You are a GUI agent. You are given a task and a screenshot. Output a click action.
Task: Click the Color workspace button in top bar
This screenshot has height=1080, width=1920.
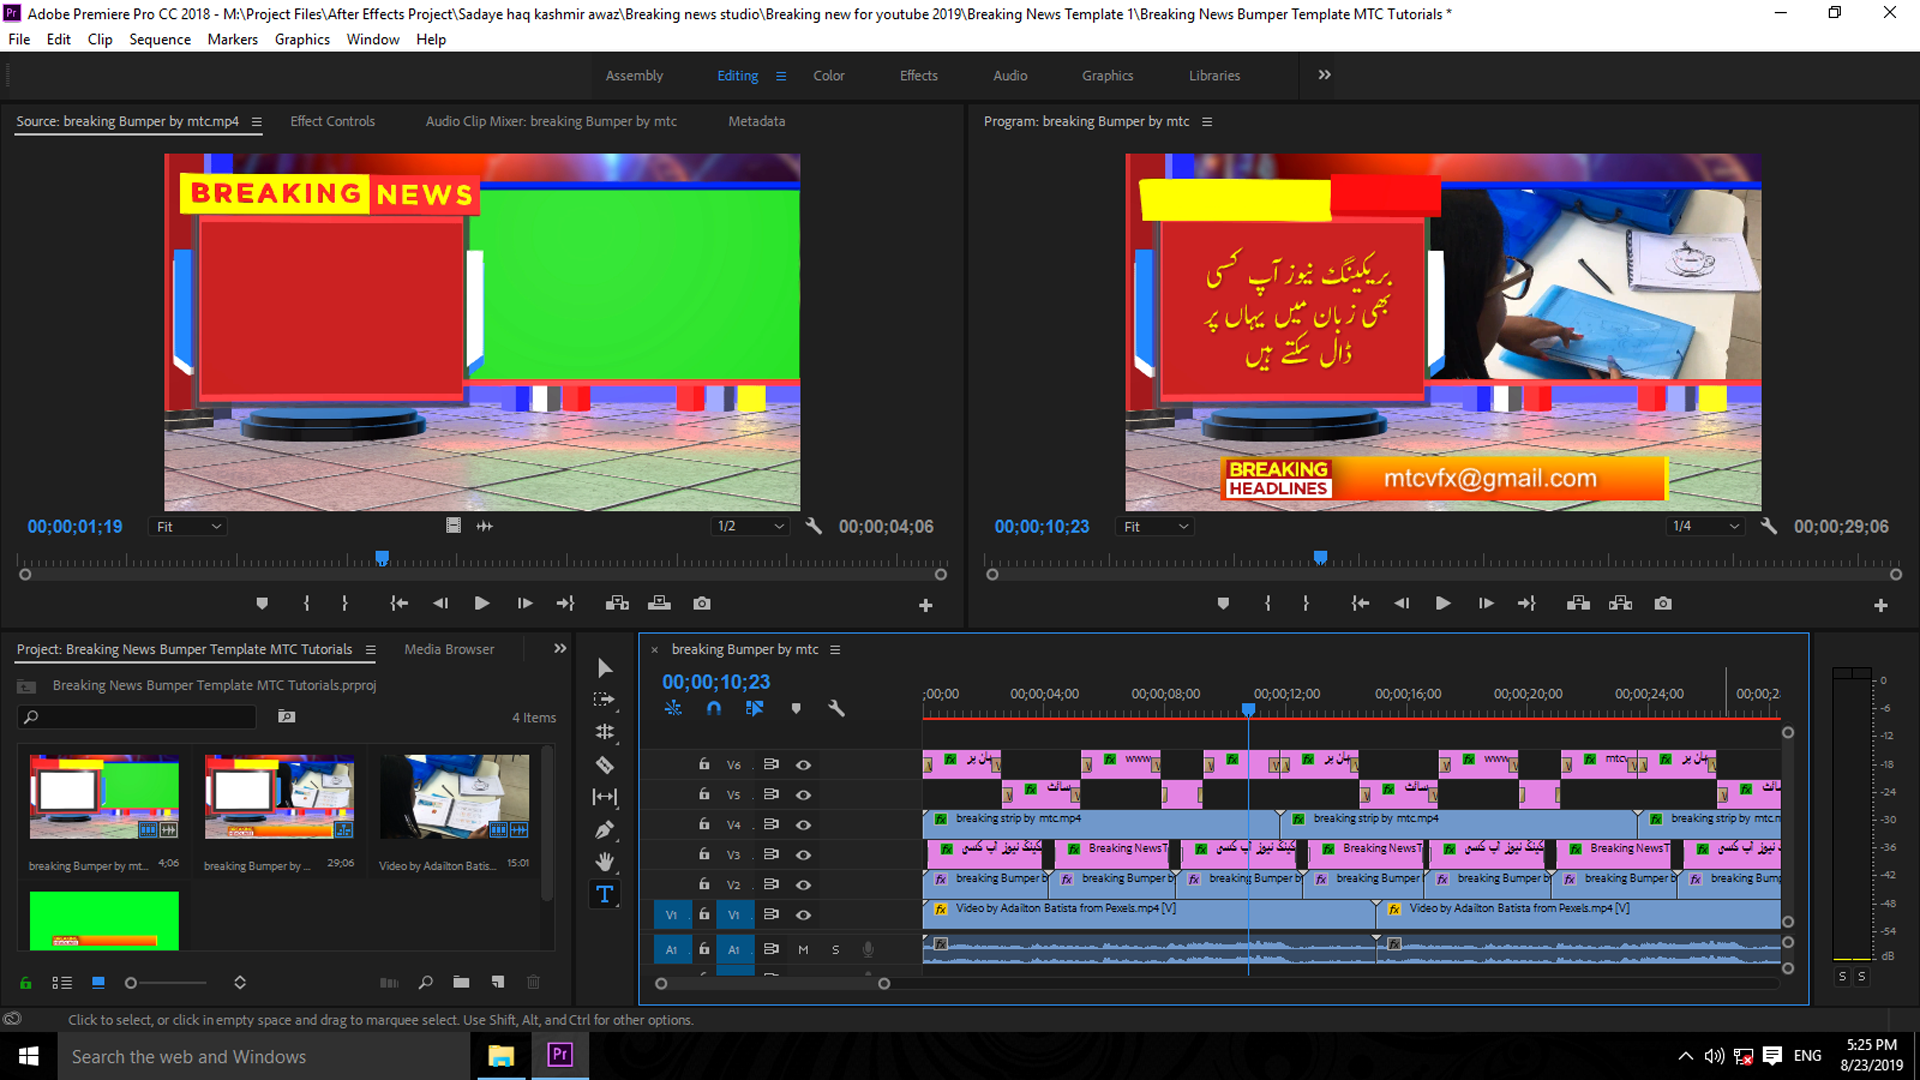point(827,75)
